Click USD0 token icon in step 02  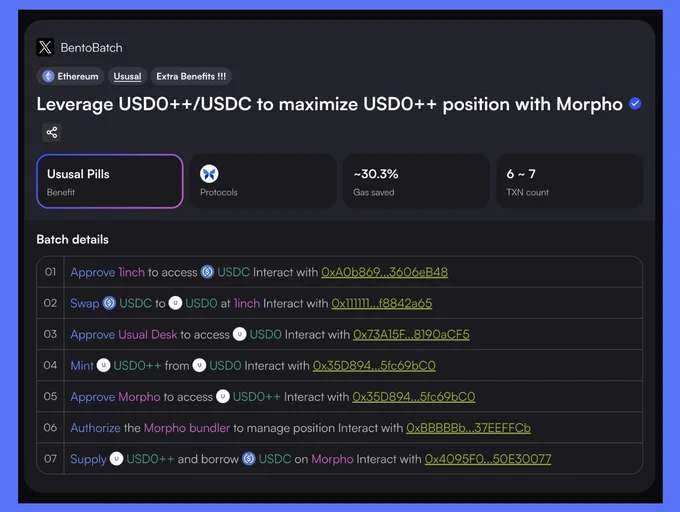175,303
